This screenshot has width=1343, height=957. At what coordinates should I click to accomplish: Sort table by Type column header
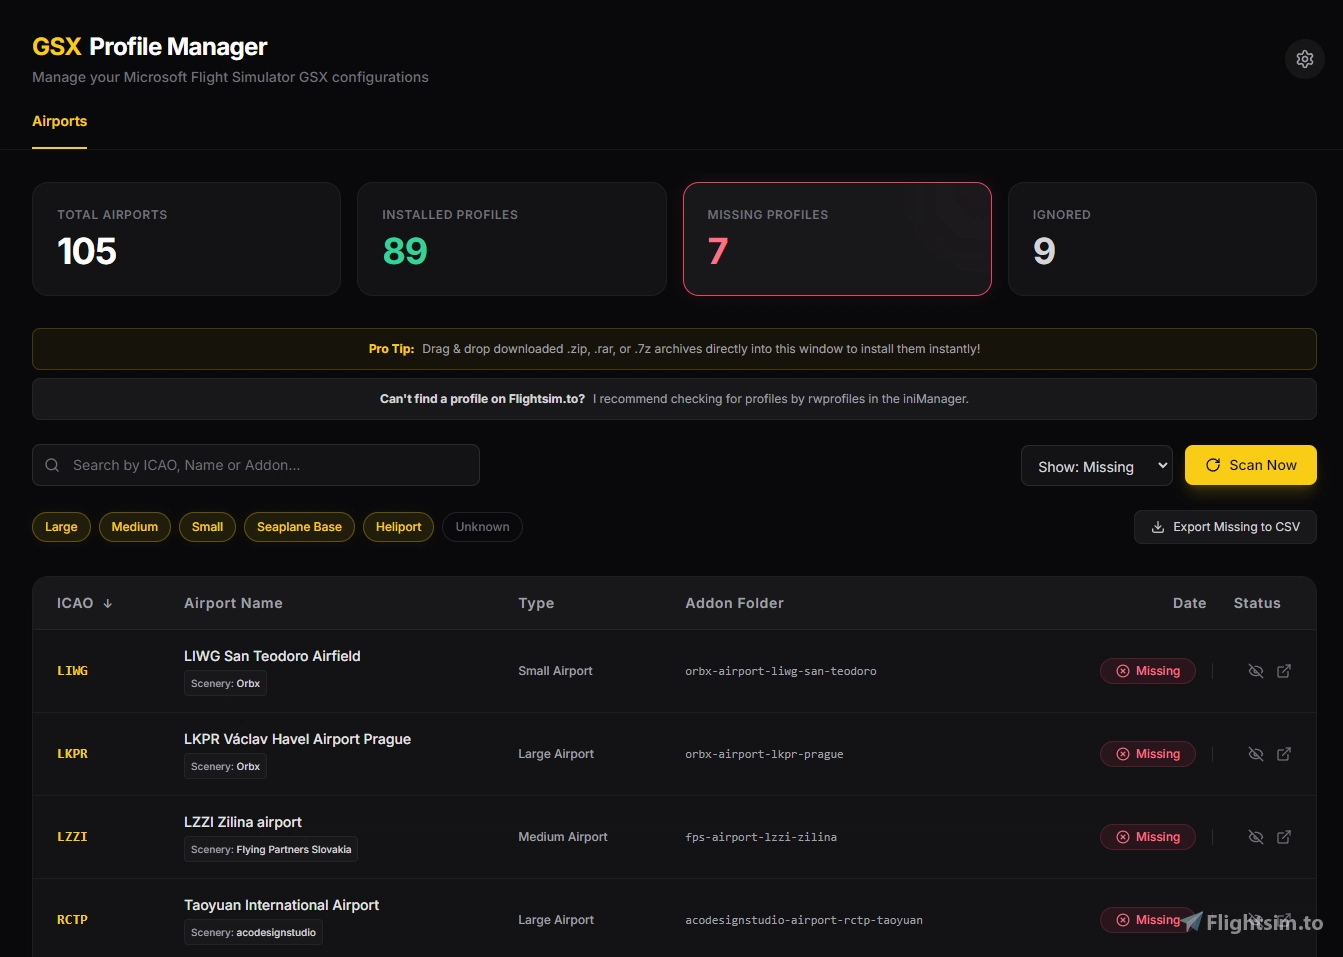[x=536, y=603]
